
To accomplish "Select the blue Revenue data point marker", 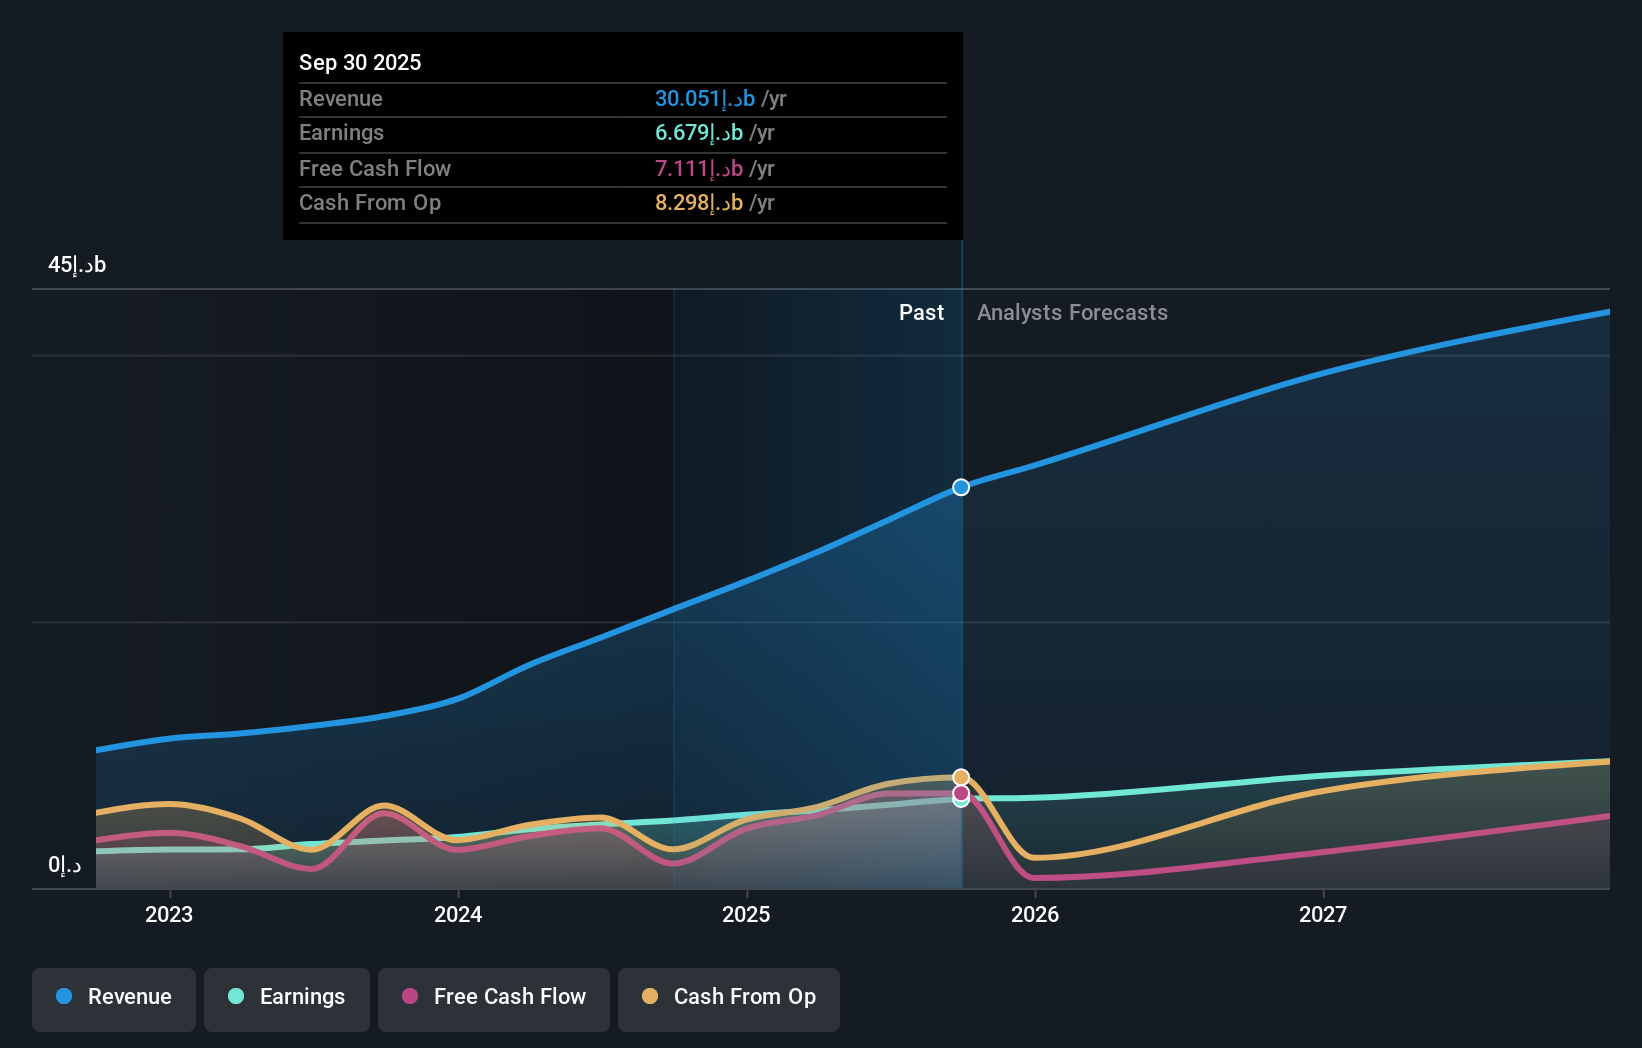I will pos(960,487).
